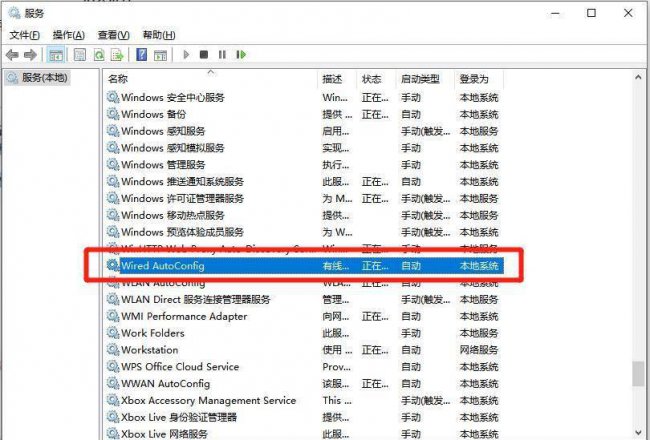Select the Windows 备份 service
Screen dimensions: 650x440
click(x=153, y=114)
